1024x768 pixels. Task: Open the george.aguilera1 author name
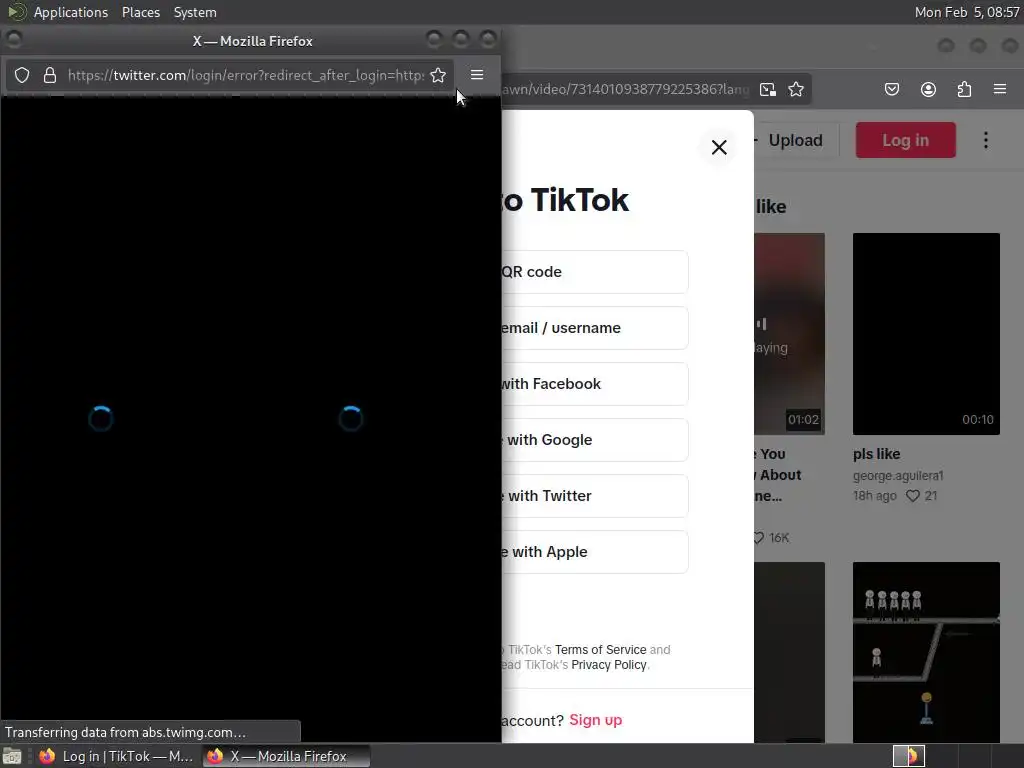click(898, 476)
